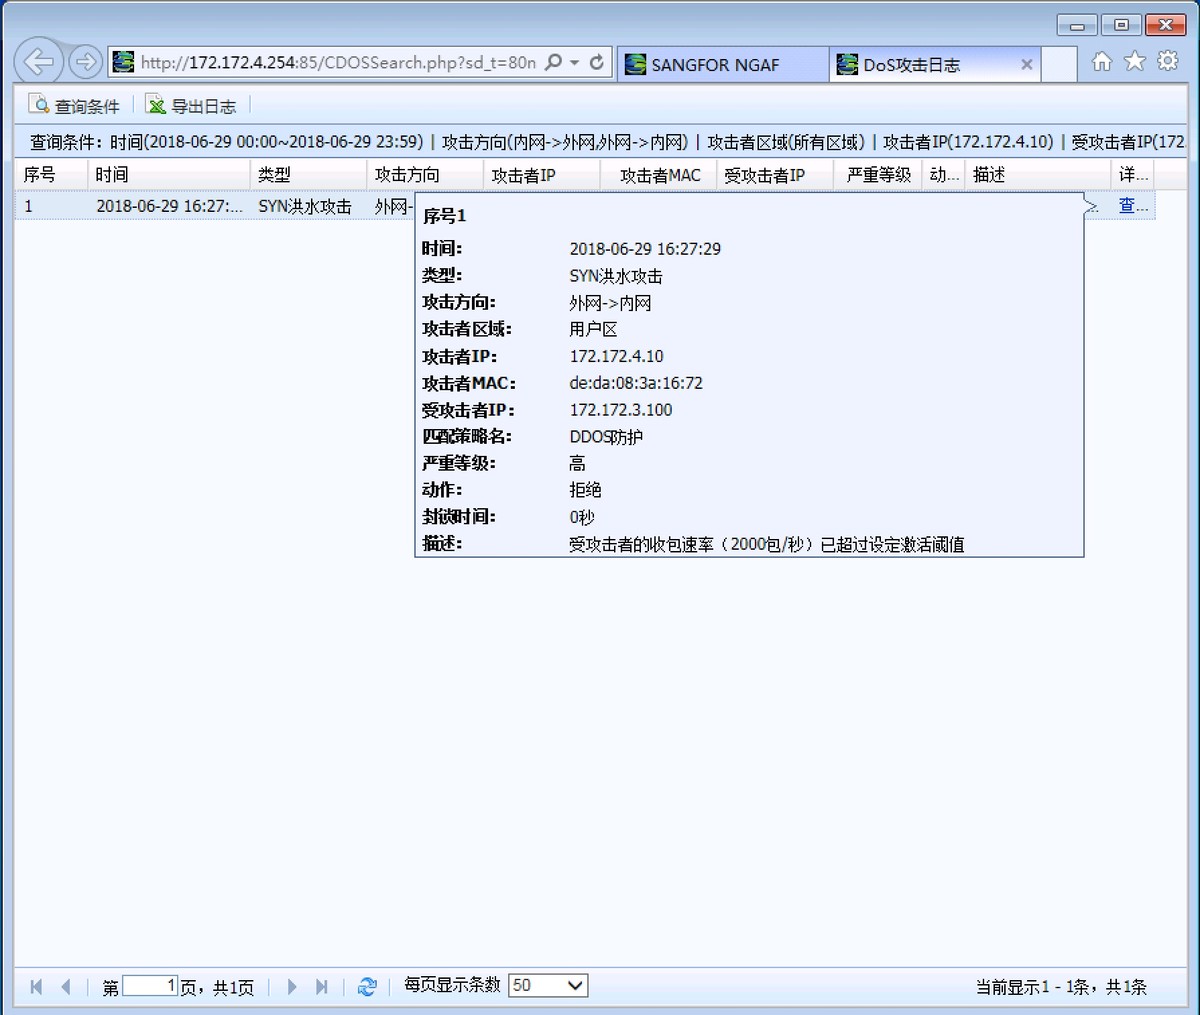Sort logs by clicking the 时间 column header

110,174
